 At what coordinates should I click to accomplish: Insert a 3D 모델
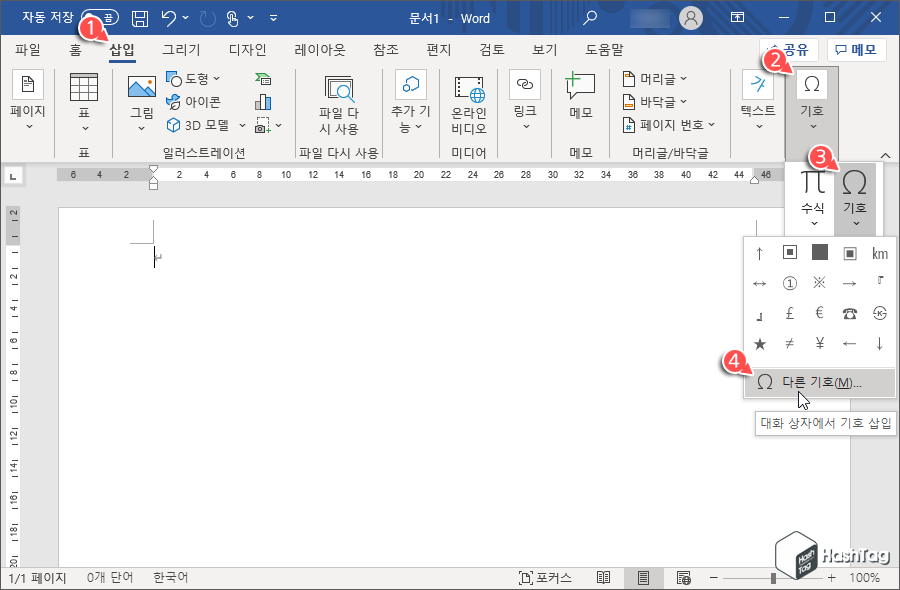coord(199,125)
